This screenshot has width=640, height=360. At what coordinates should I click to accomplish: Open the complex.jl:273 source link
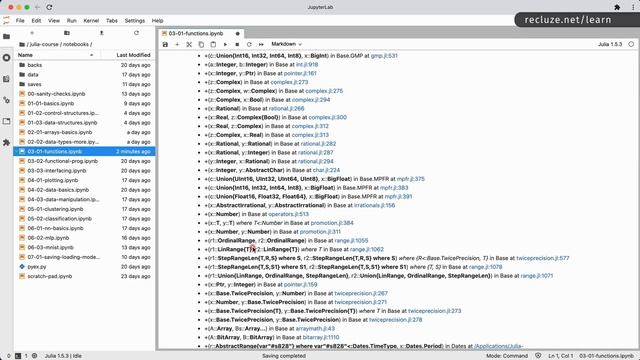(x=289, y=82)
